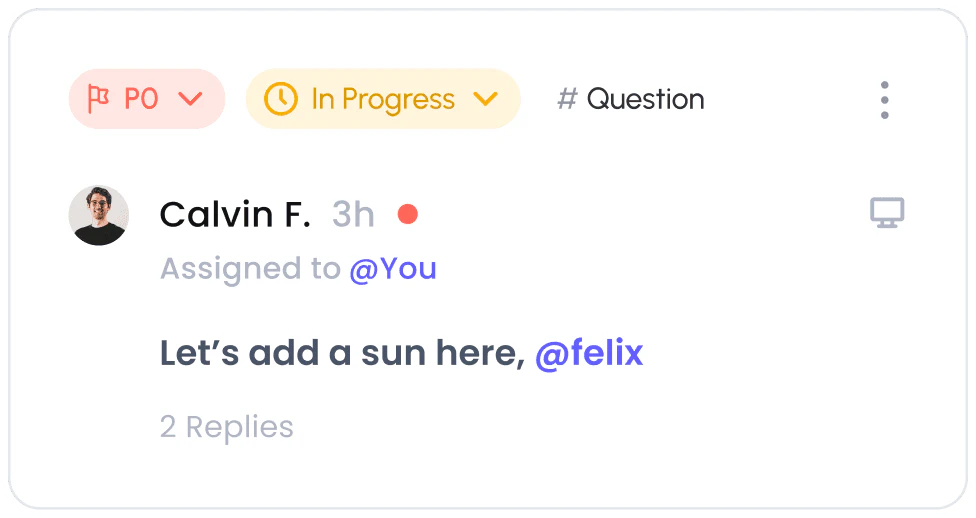Open the @felix mention
This screenshot has height=518, width=976.
click(x=589, y=353)
